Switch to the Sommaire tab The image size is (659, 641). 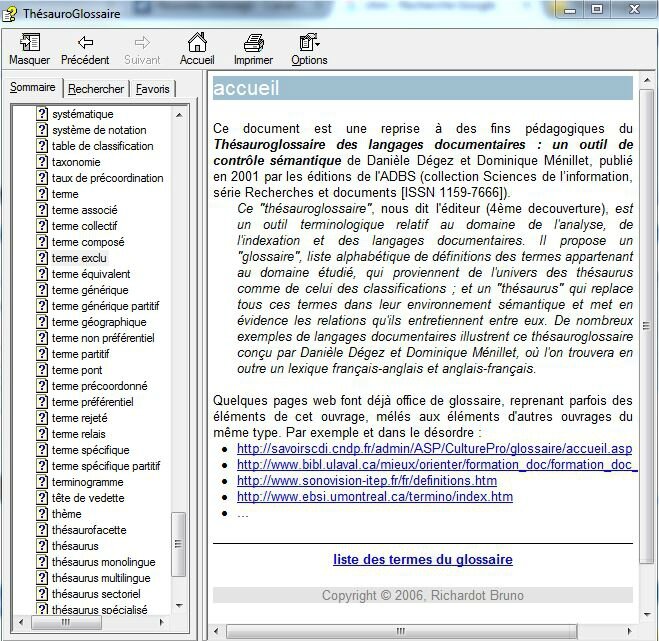[x=33, y=87]
